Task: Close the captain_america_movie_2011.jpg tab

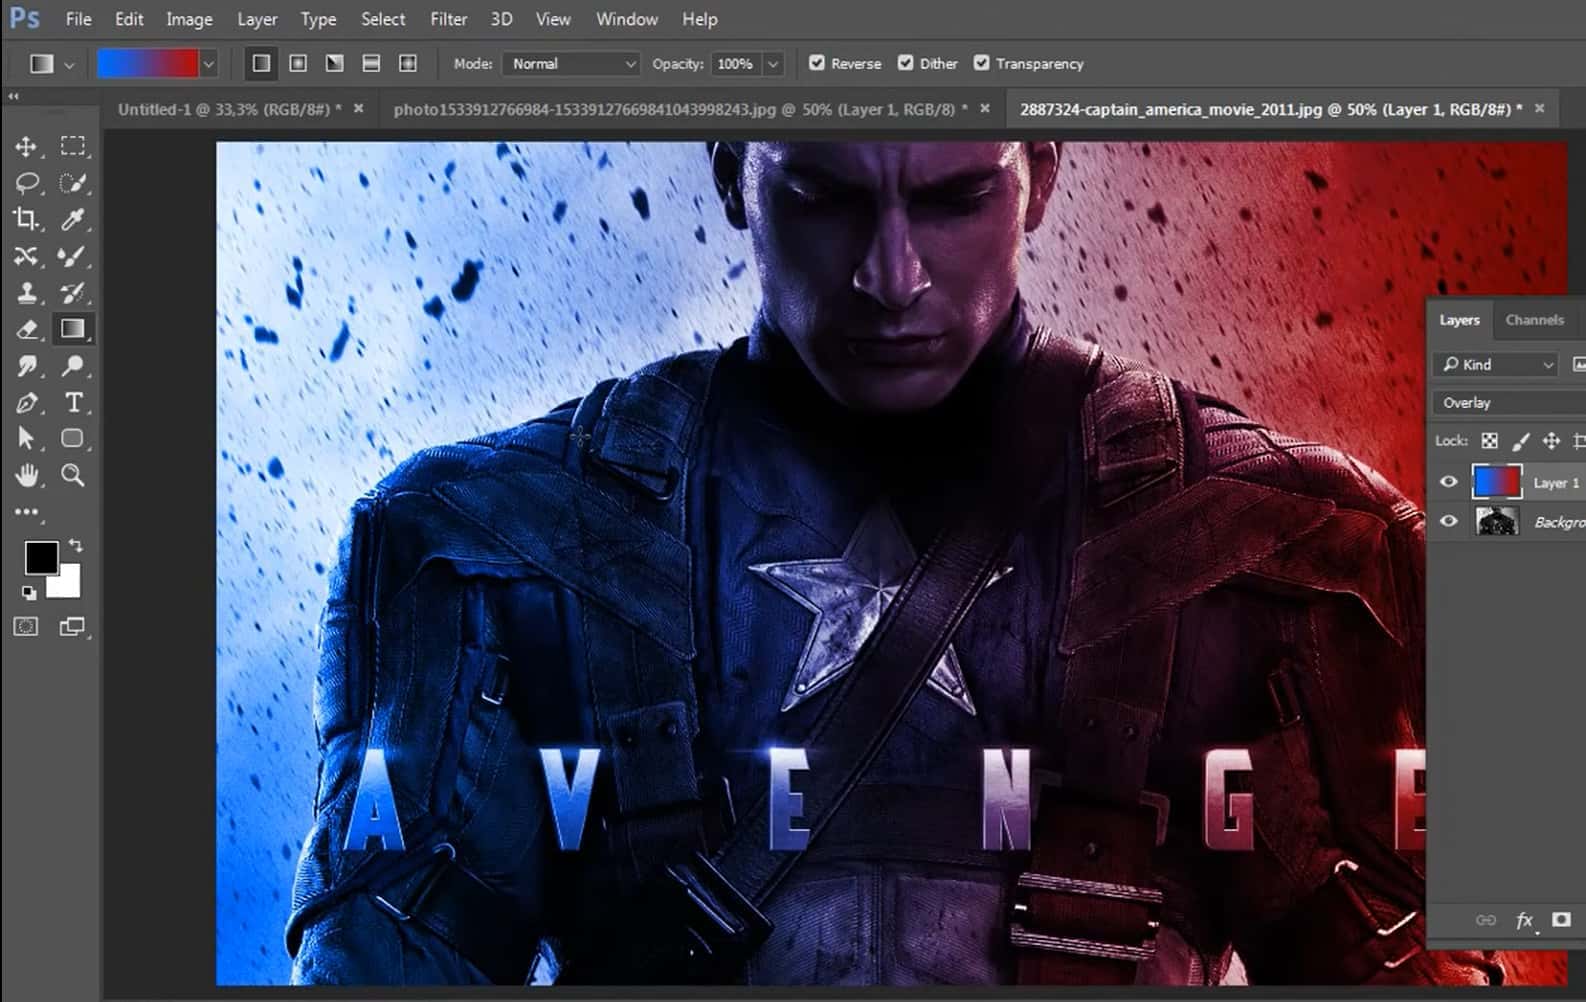Action: point(1539,108)
